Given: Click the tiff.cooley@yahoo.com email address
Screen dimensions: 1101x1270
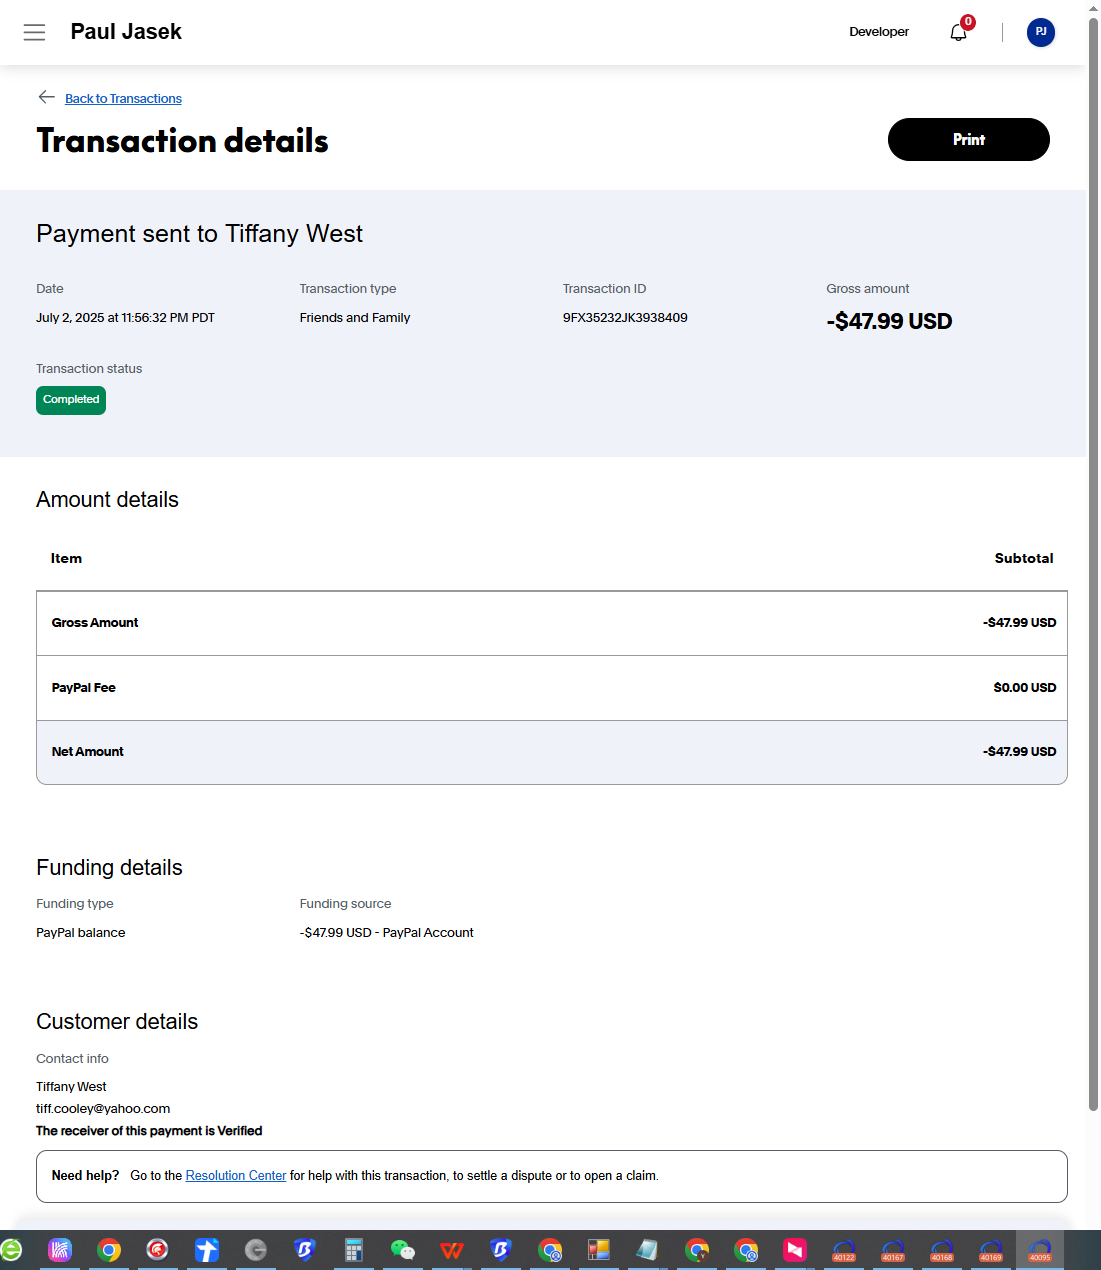Looking at the screenshot, I should (x=103, y=1109).
